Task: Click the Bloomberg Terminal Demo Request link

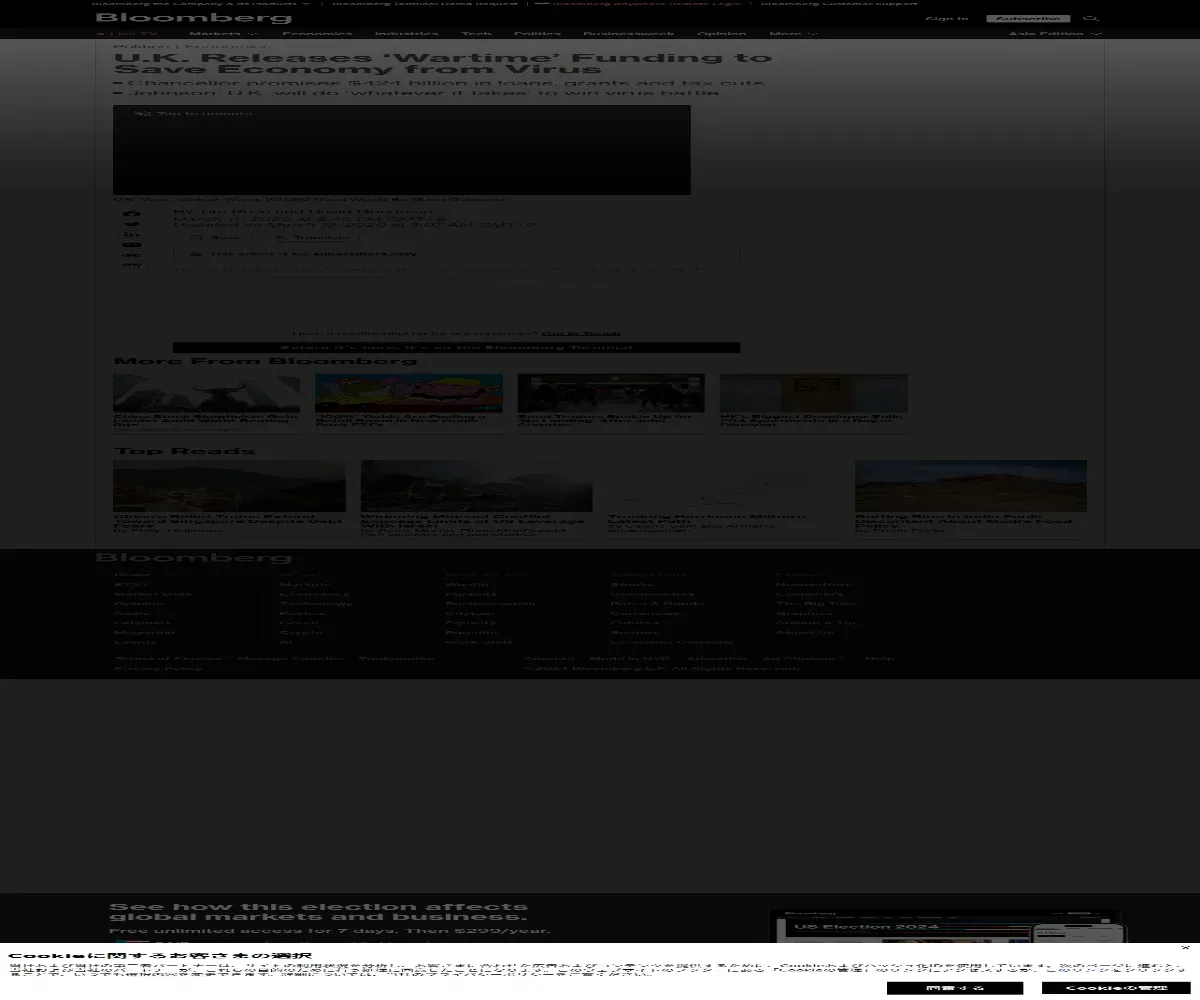Action: pyautogui.click(x=425, y=4)
